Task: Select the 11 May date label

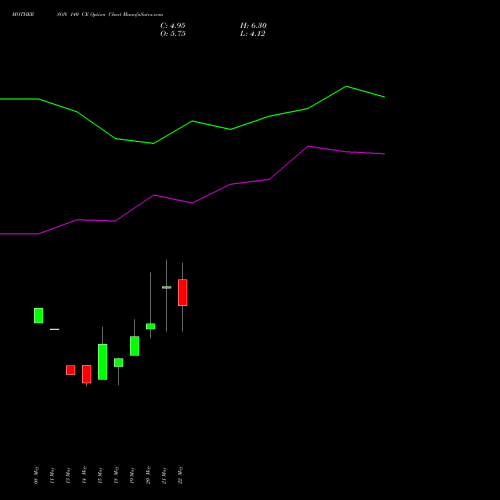Action: click(52, 475)
